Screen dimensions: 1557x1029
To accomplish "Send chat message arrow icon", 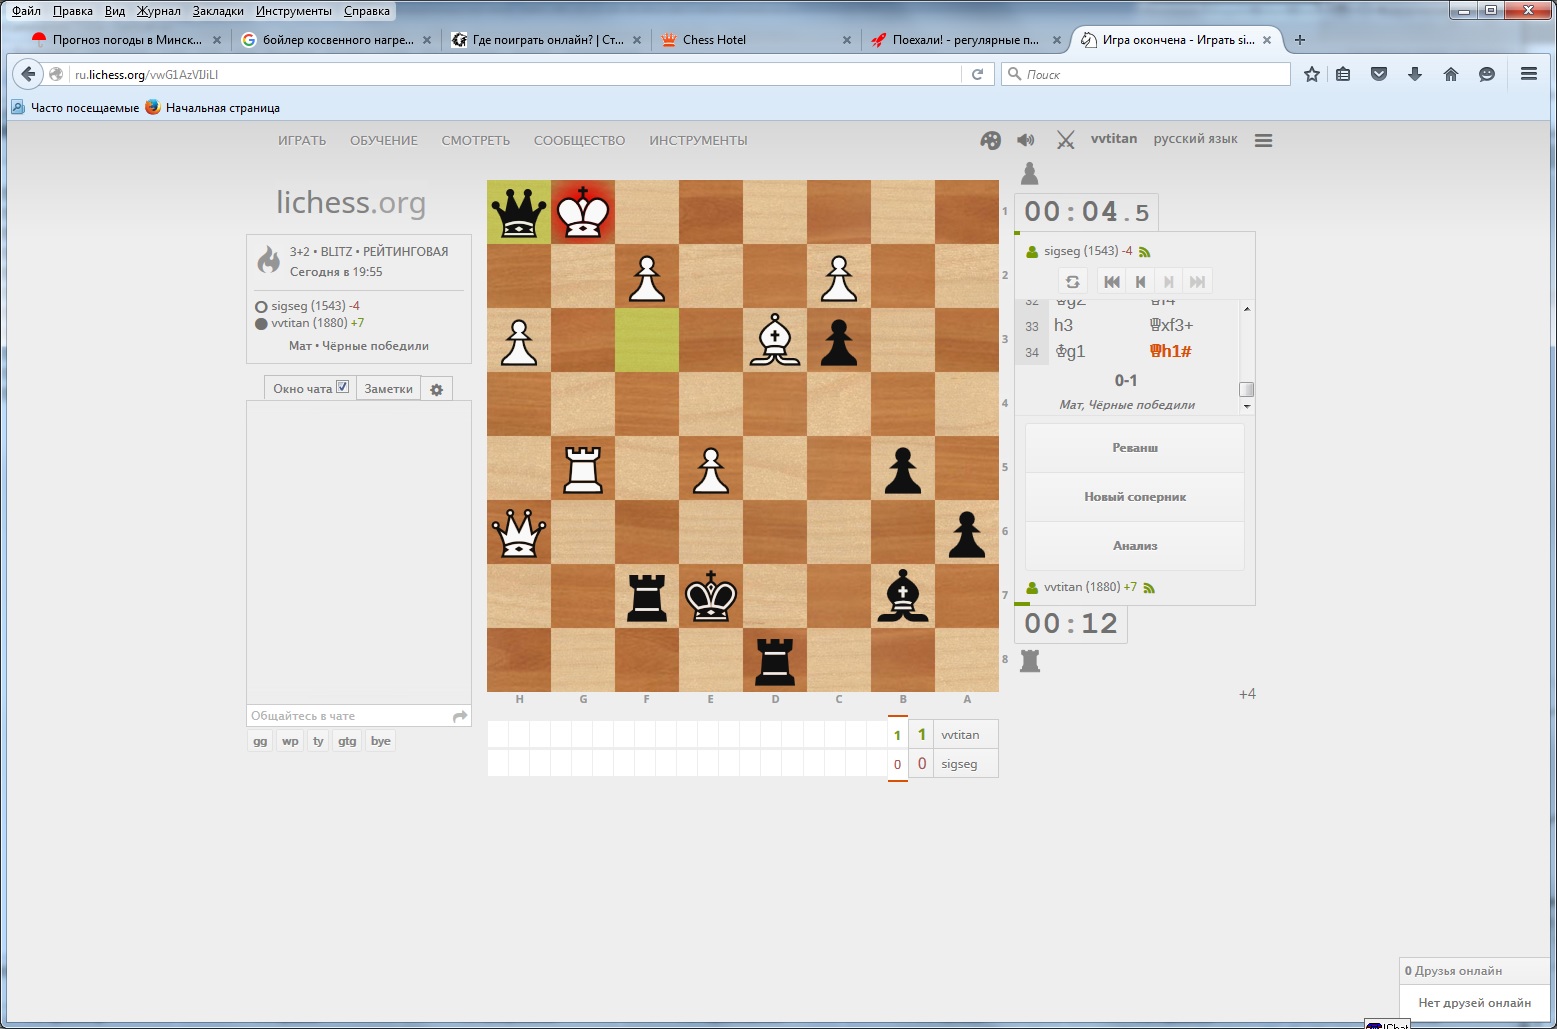I will (x=460, y=716).
